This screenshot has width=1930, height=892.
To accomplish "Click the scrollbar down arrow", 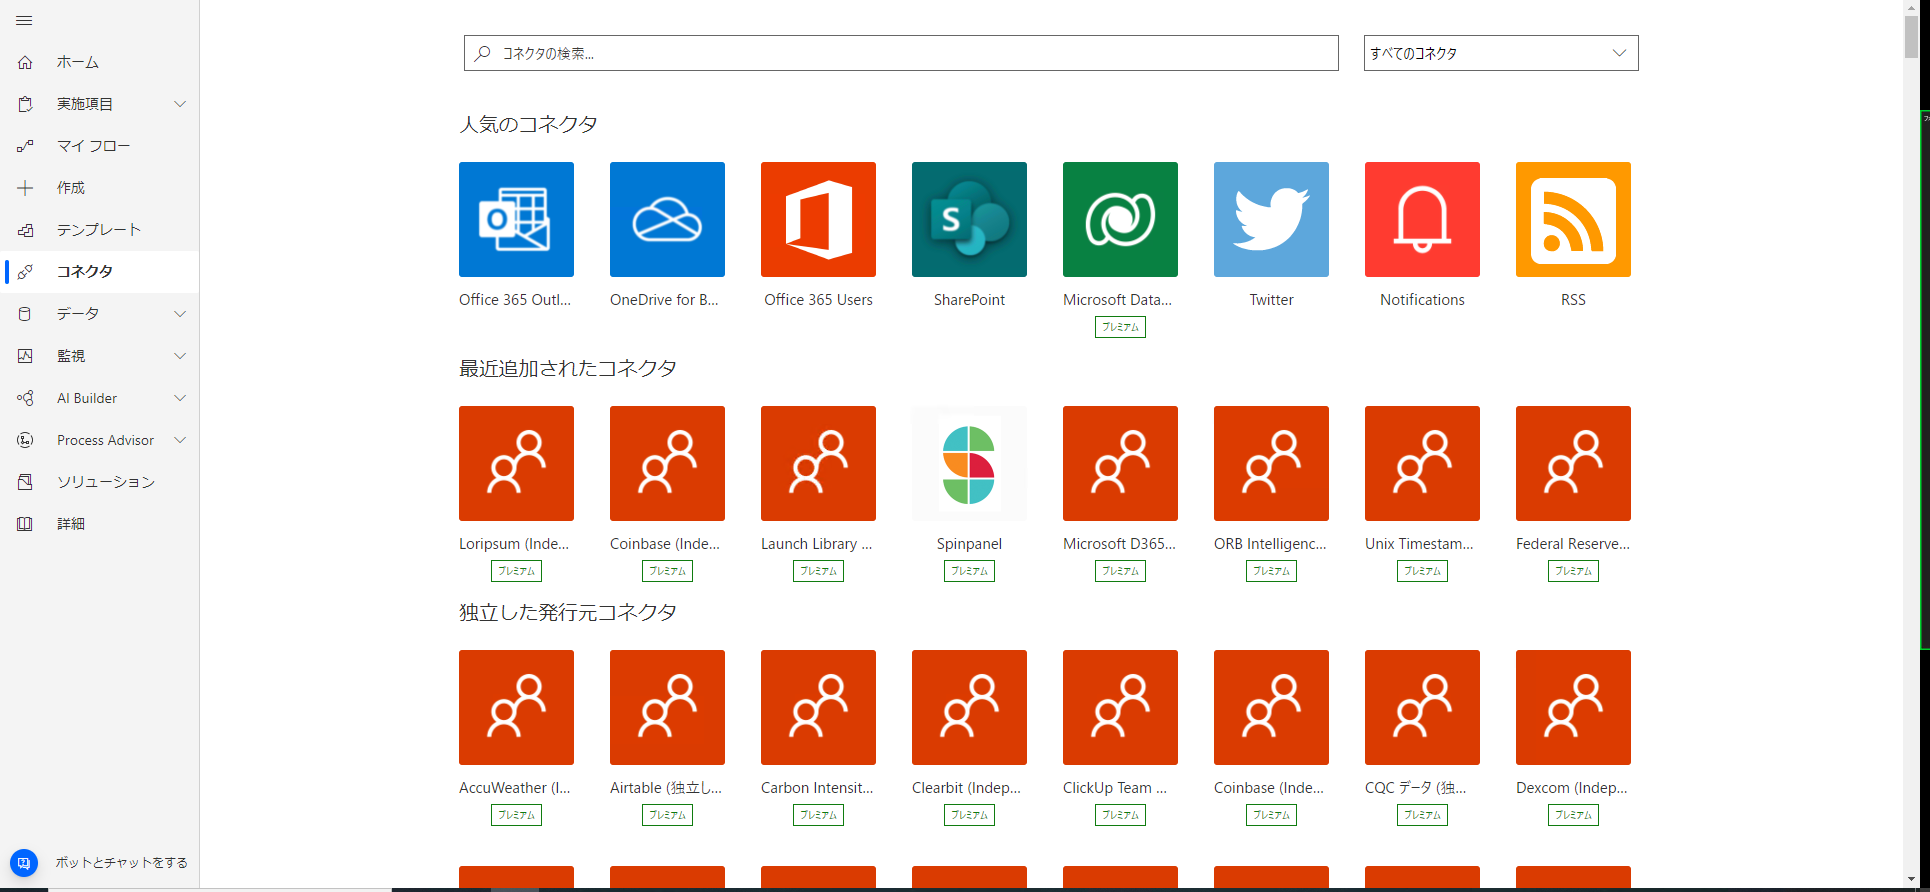I will [x=1911, y=879].
